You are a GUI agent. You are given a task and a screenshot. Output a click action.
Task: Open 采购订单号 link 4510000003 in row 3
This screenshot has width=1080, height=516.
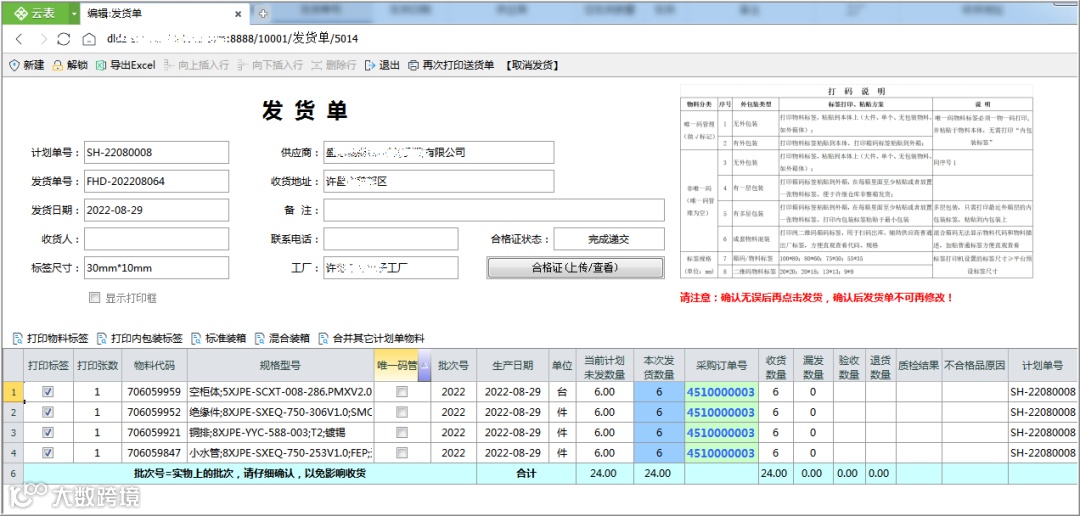click(720, 433)
